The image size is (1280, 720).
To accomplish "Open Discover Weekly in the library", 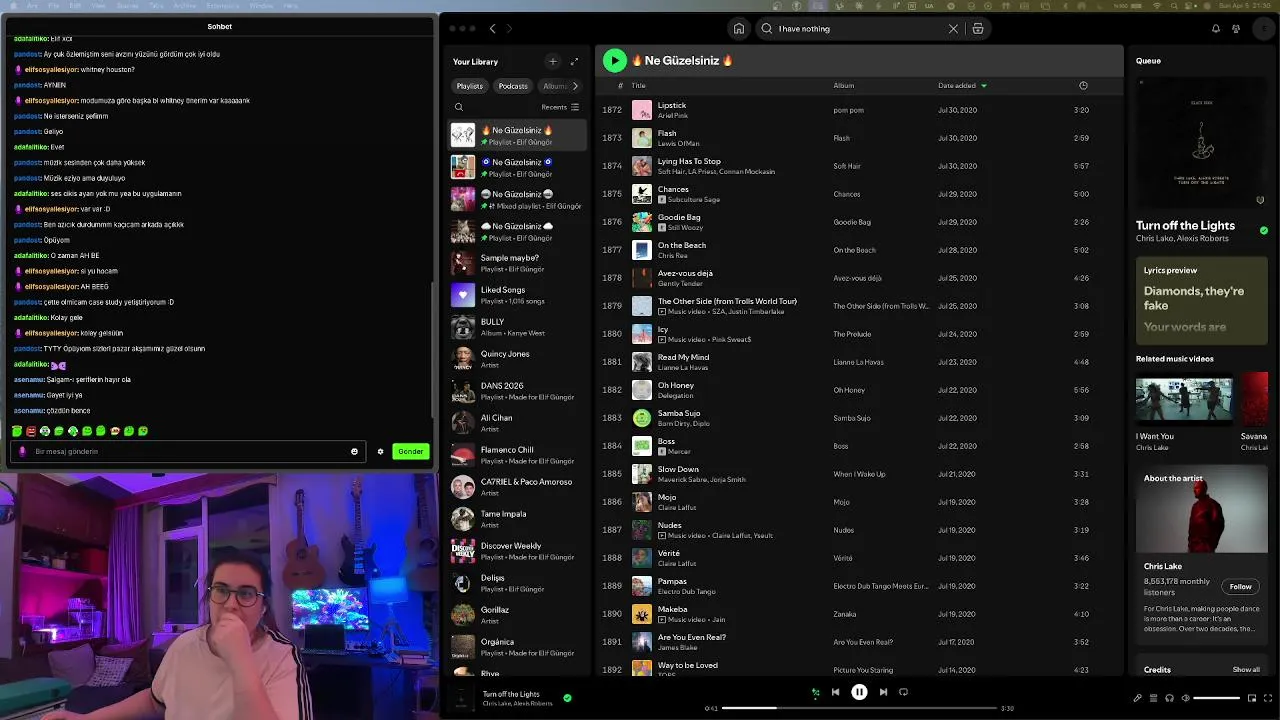I will (x=517, y=551).
